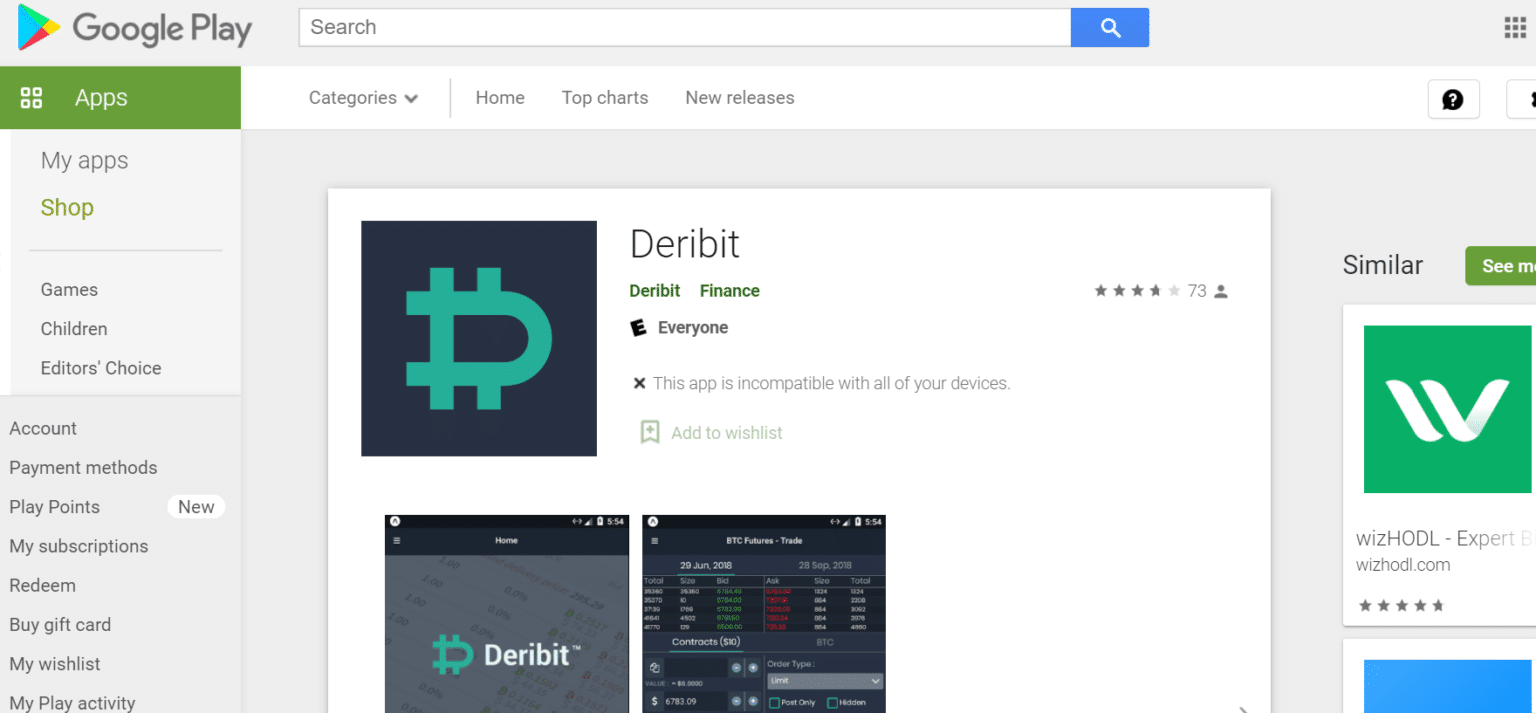Screen dimensions: 1536x713
Task: Click the blue search magnifier button
Action: pos(1109,27)
